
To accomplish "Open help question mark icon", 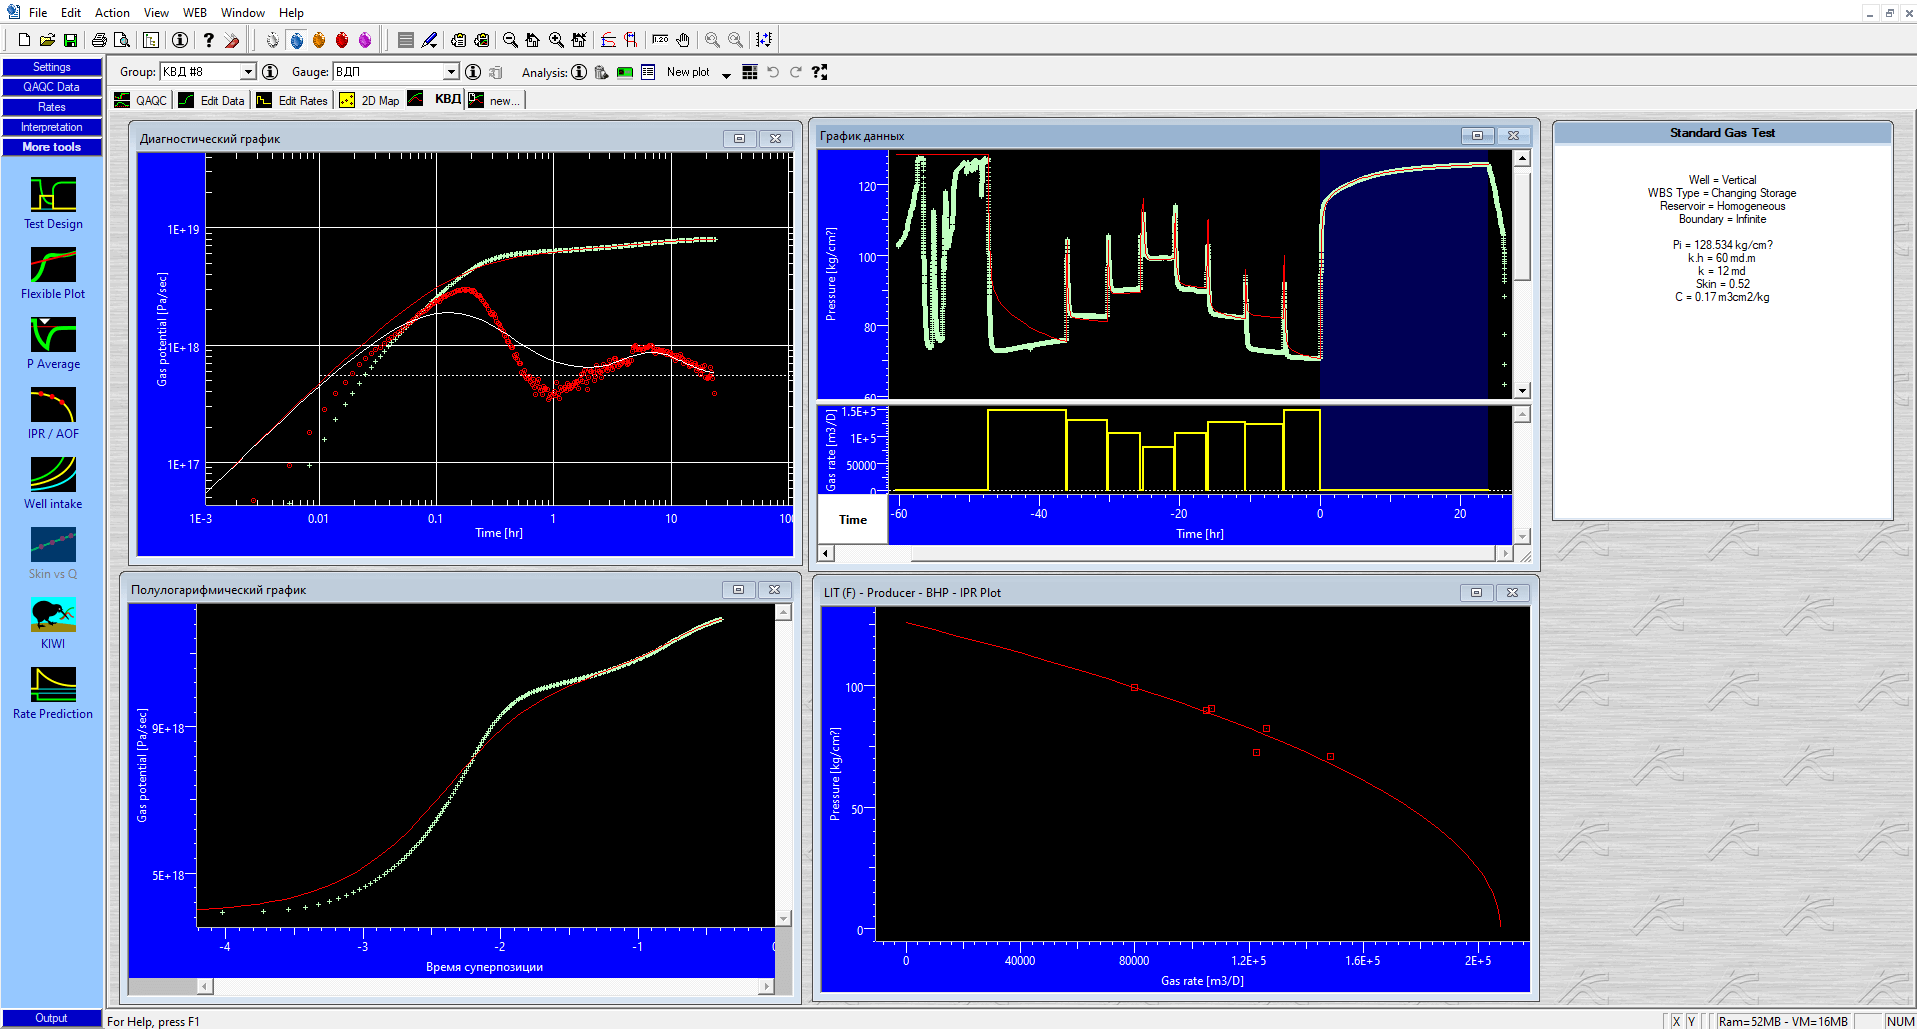I will click(x=208, y=40).
